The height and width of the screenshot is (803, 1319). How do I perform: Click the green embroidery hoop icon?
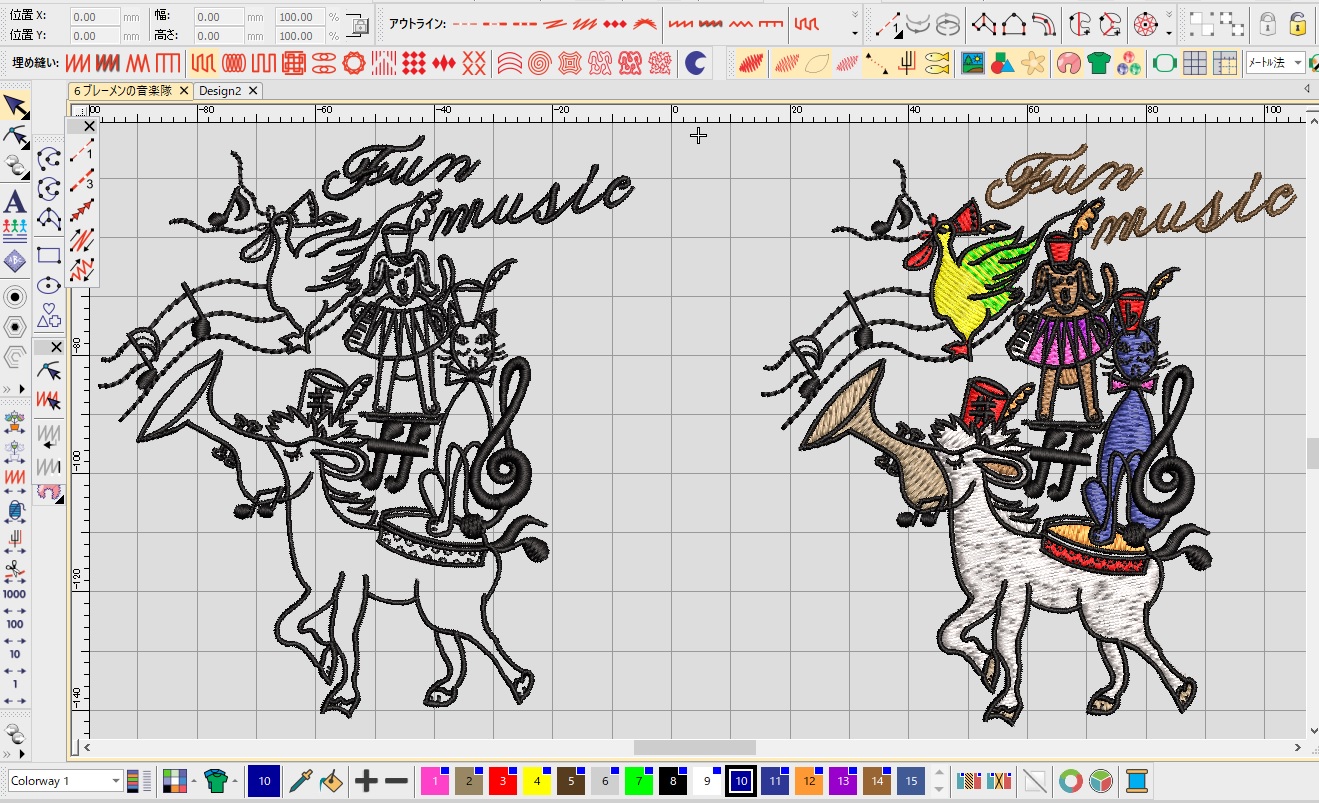point(1163,64)
